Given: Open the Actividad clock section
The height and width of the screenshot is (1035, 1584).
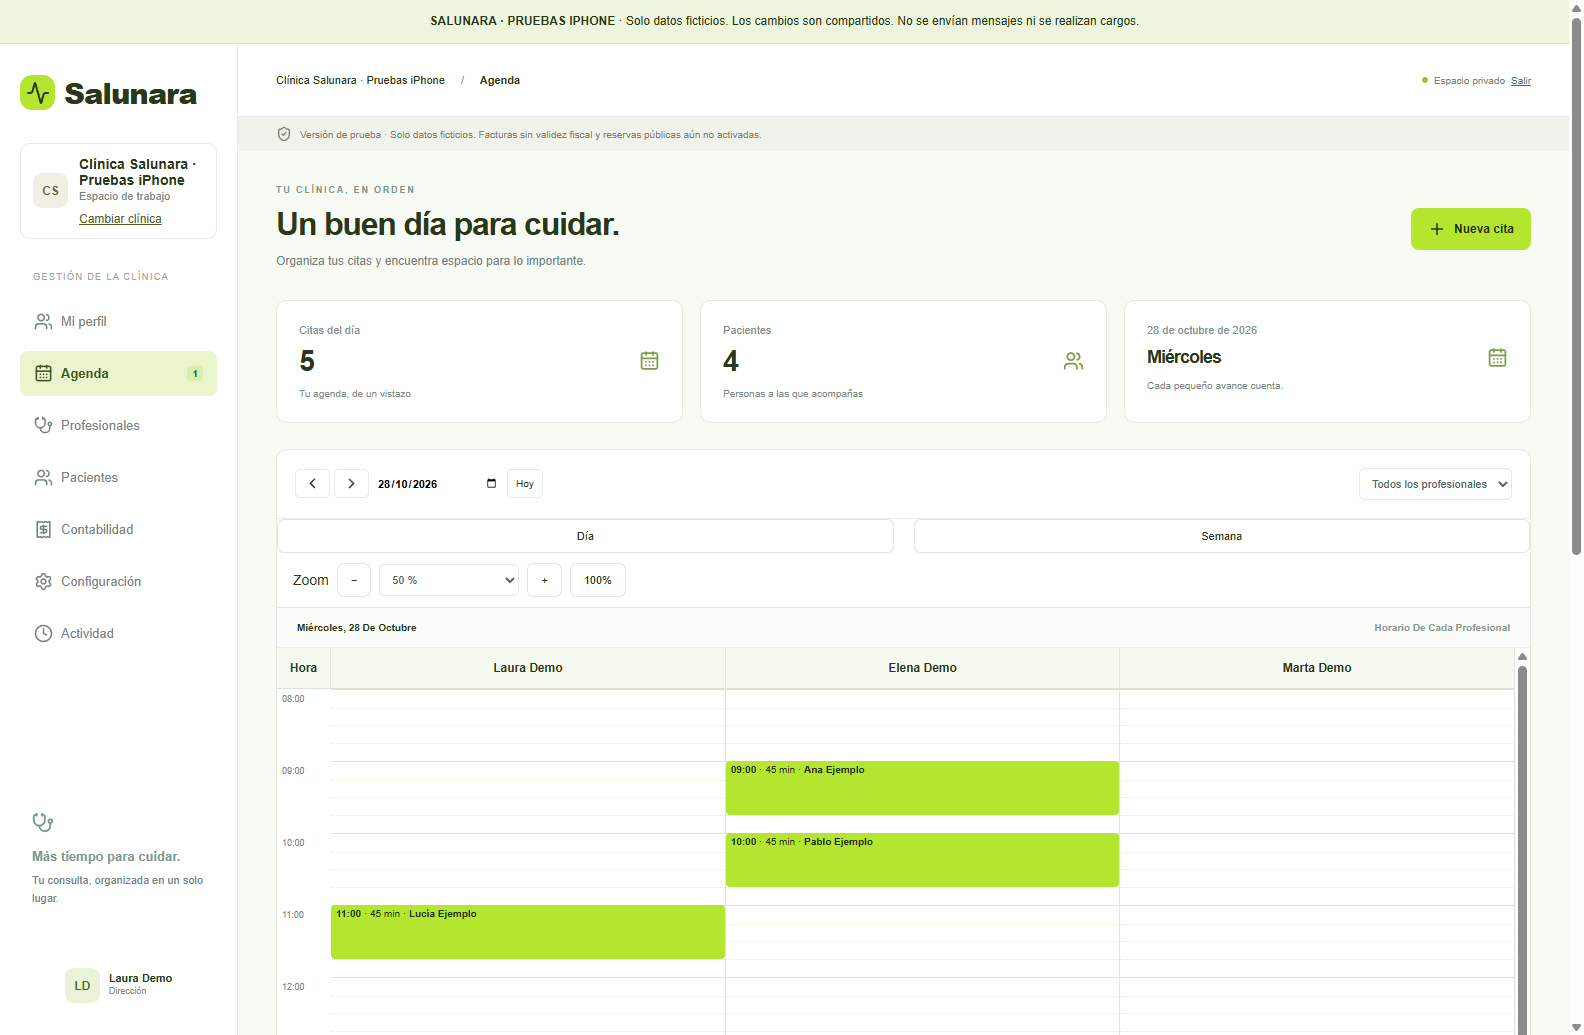Looking at the screenshot, I should click(118, 633).
